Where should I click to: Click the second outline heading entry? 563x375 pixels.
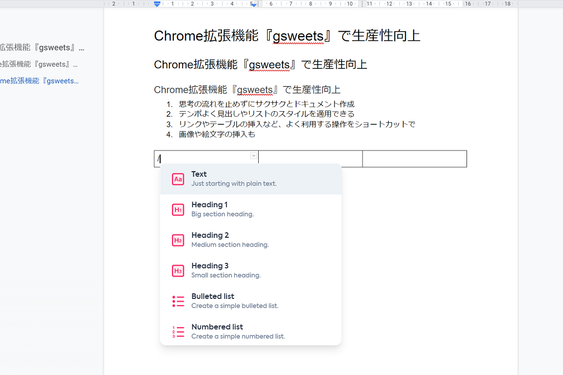39,64
